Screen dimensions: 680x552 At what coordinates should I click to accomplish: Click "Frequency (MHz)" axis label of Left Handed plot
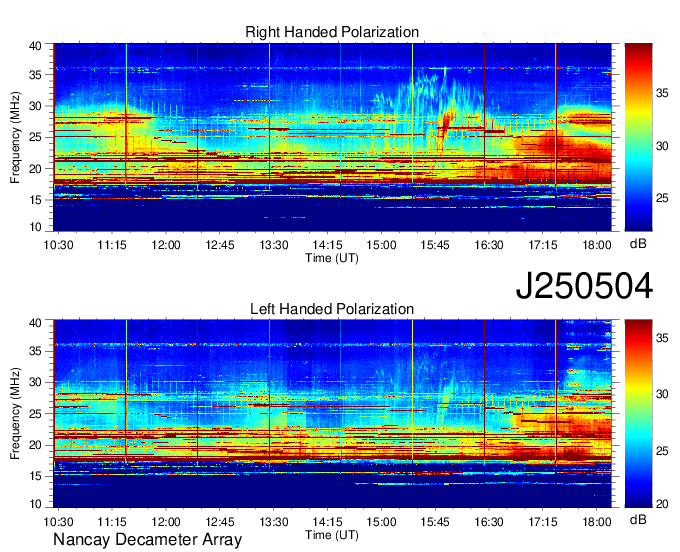[15, 414]
